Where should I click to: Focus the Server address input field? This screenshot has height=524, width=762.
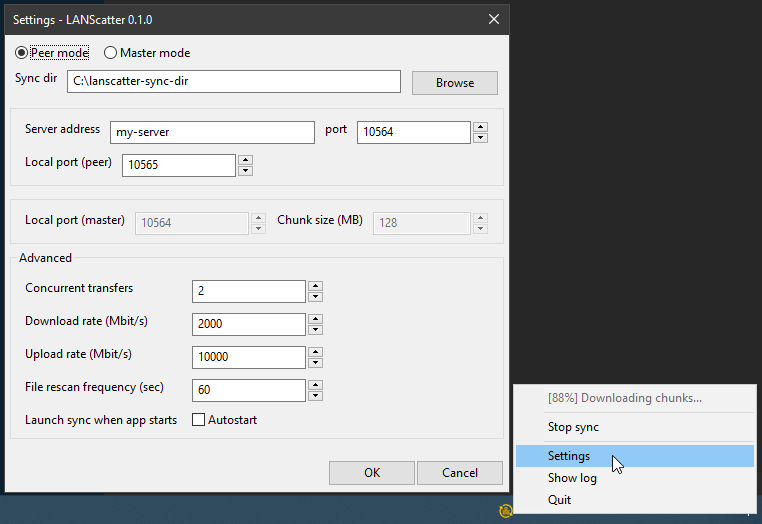pos(212,132)
